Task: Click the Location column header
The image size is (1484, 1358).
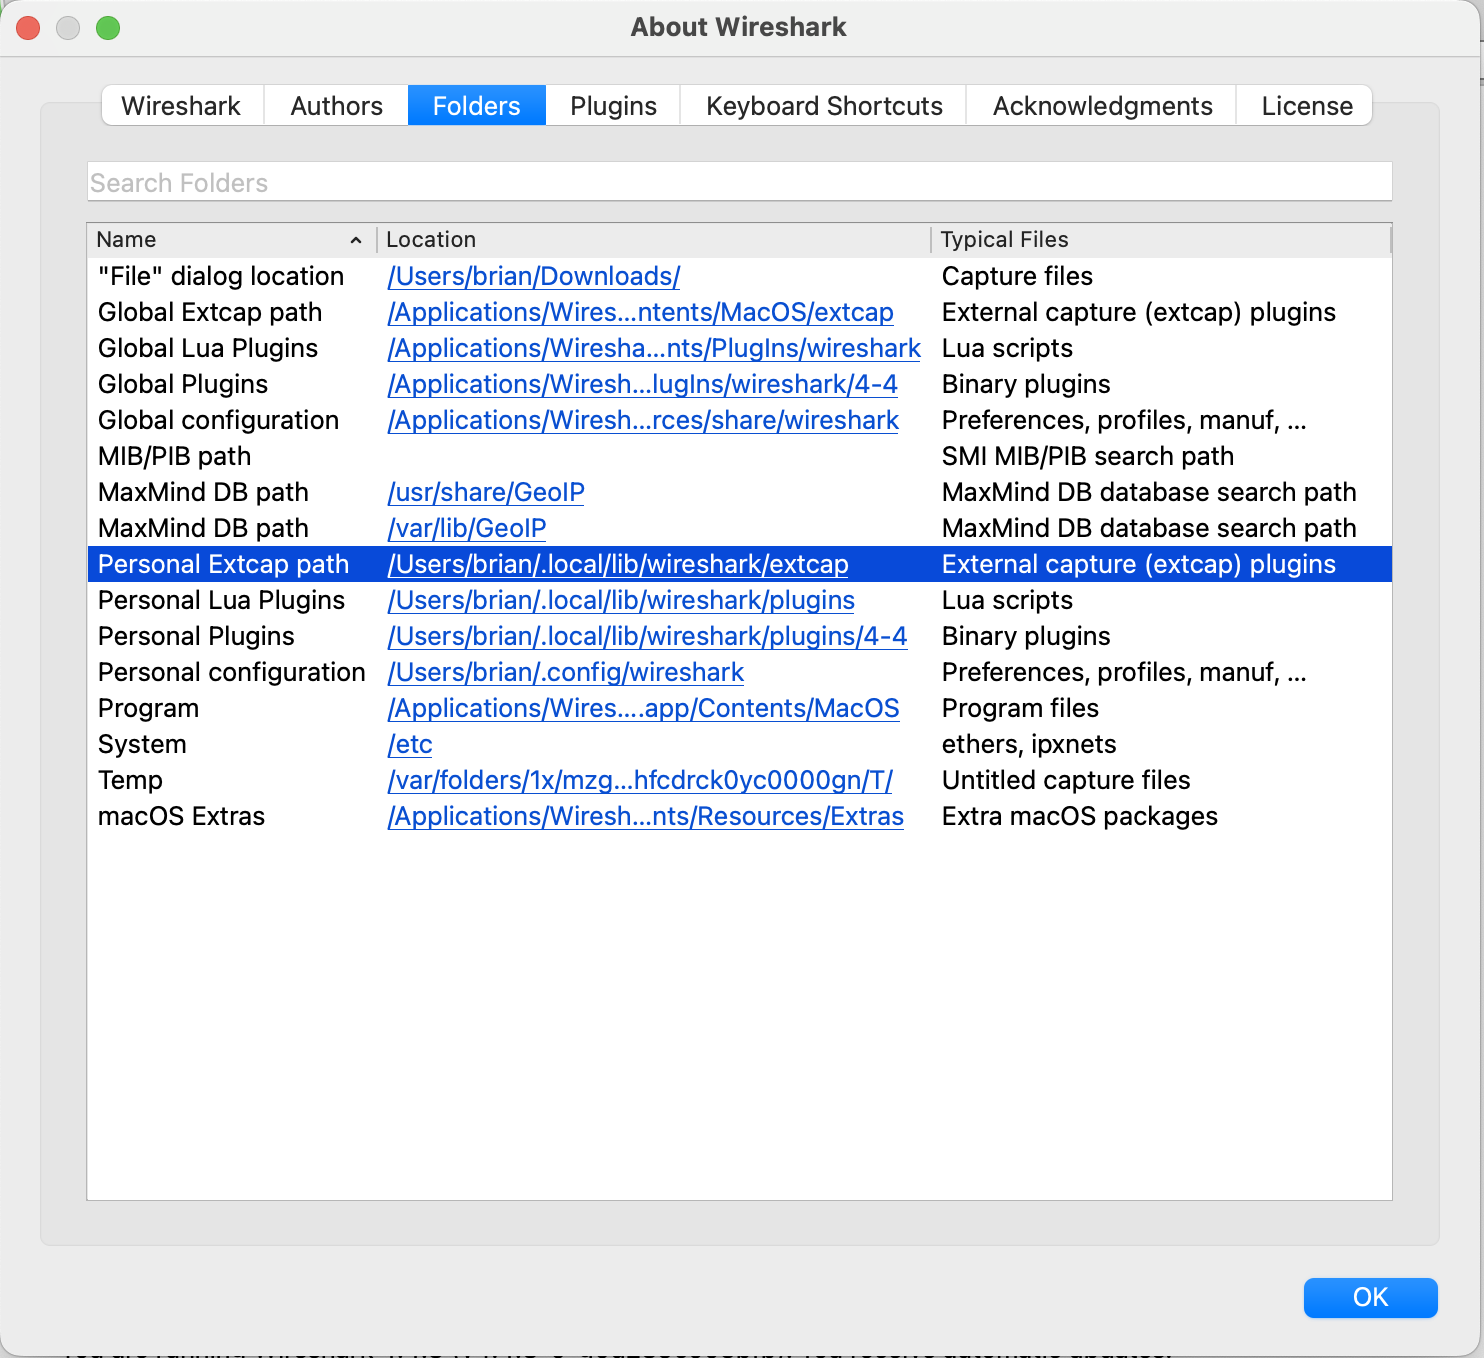Action: click(654, 240)
